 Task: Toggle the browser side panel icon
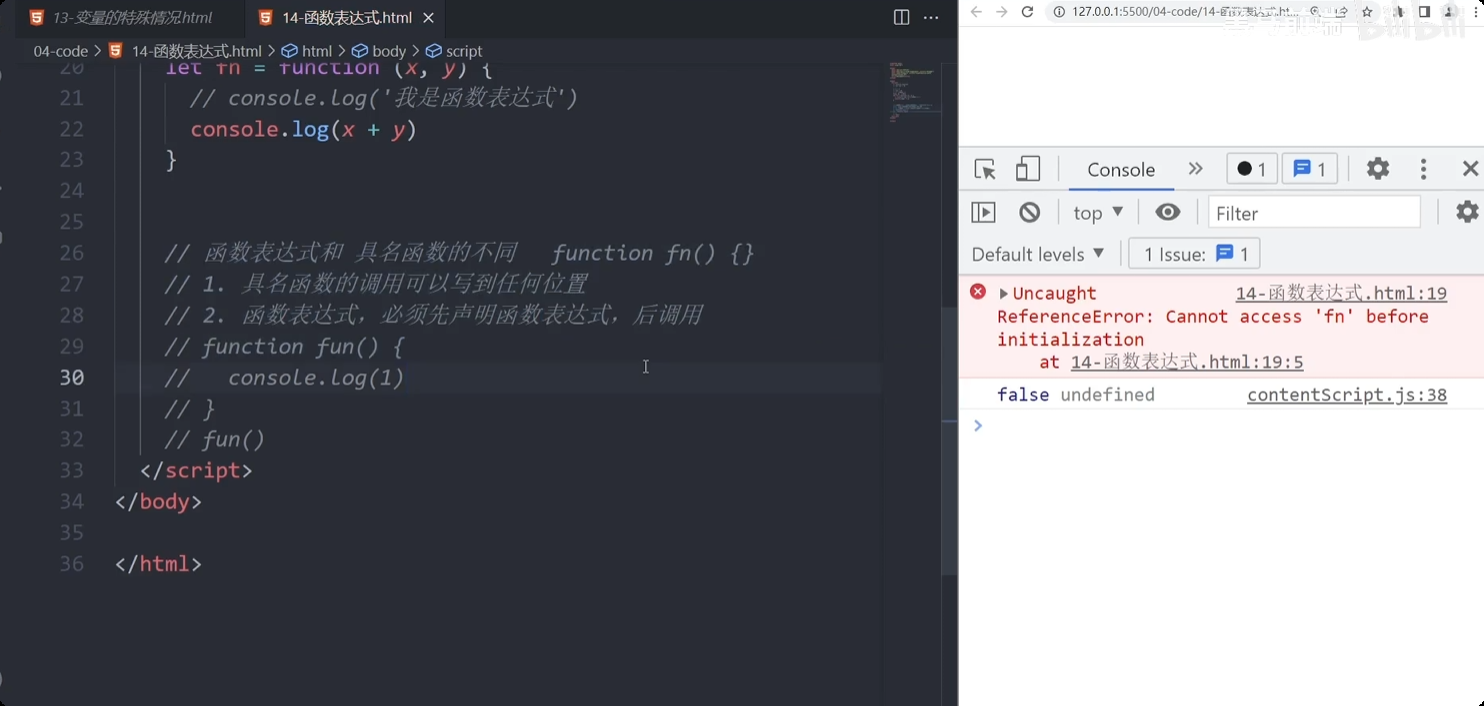pyautogui.click(x=1424, y=12)
